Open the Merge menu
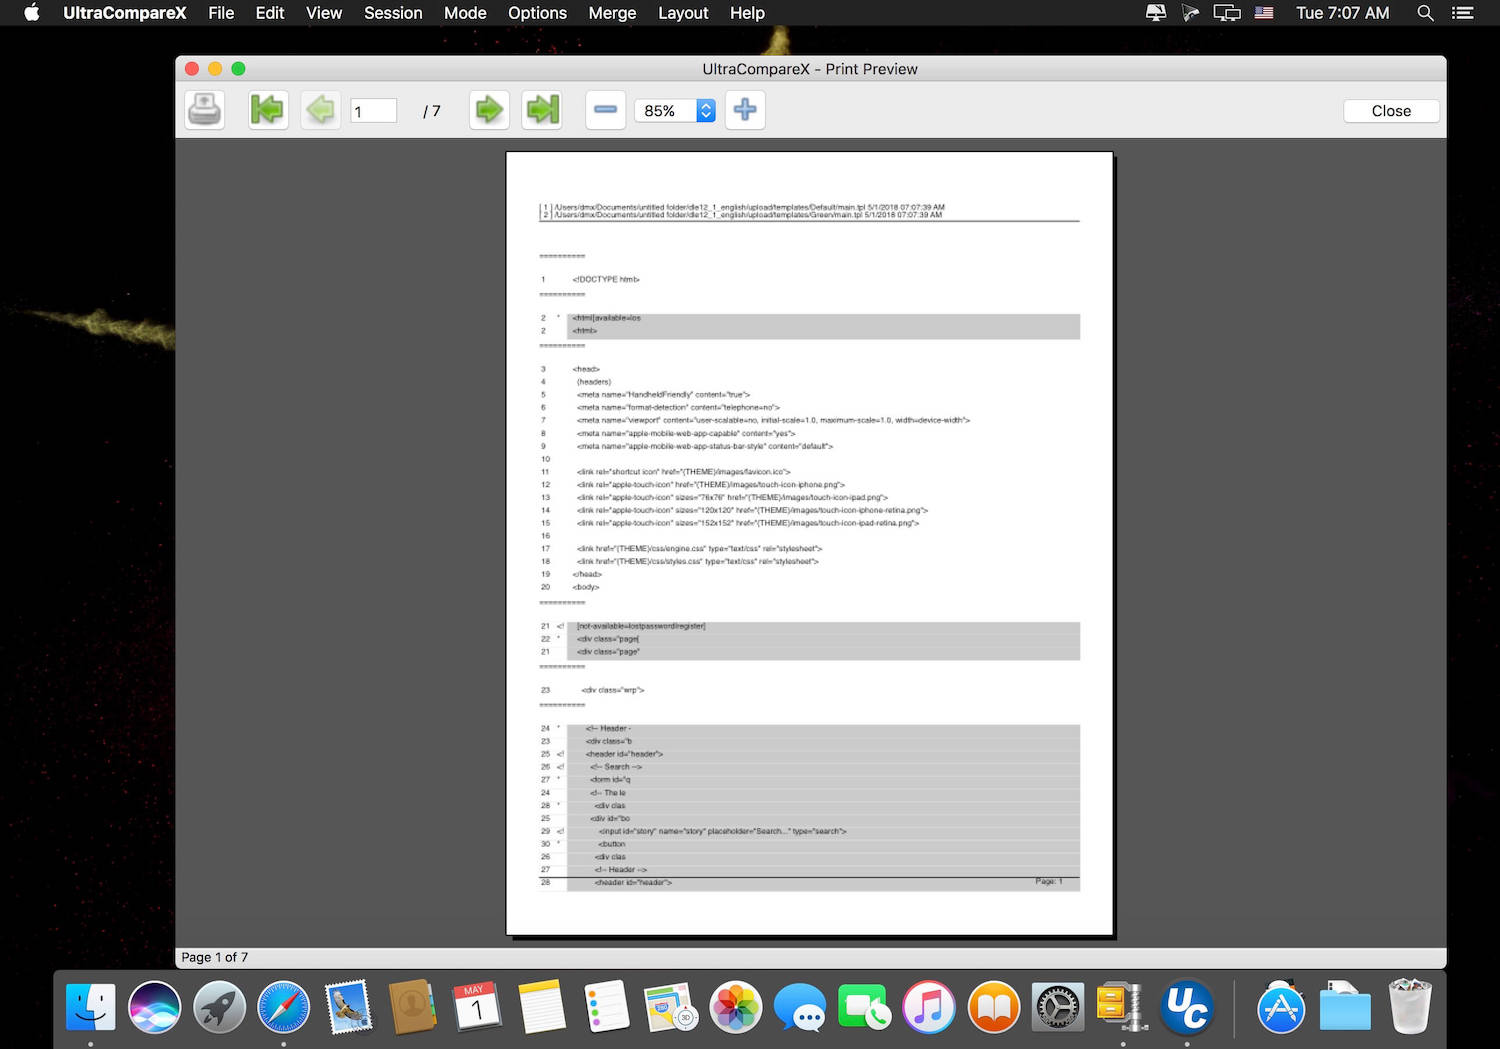1500x1049 pixels. 612,13
